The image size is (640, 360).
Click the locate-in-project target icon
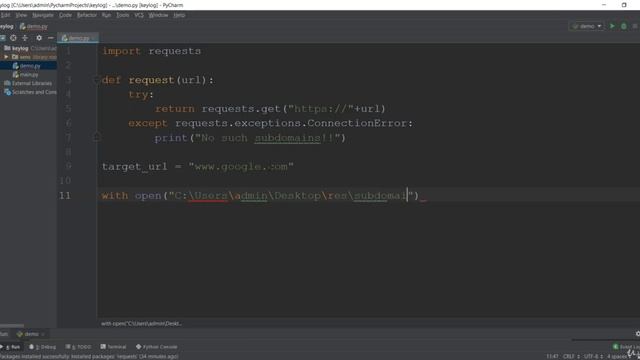coord(13,38)
